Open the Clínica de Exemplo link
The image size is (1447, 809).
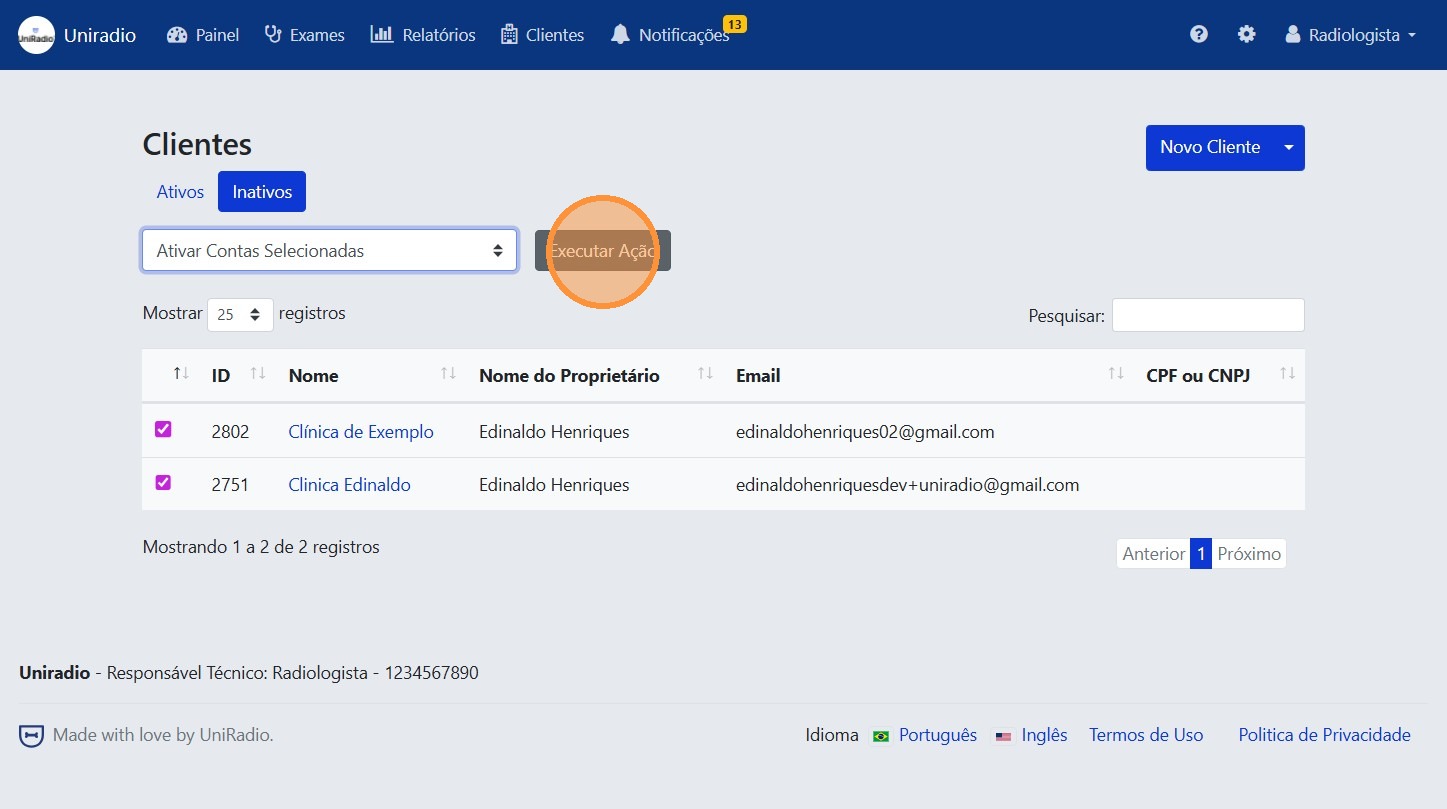pyautogui.click(x=361, y=432)
